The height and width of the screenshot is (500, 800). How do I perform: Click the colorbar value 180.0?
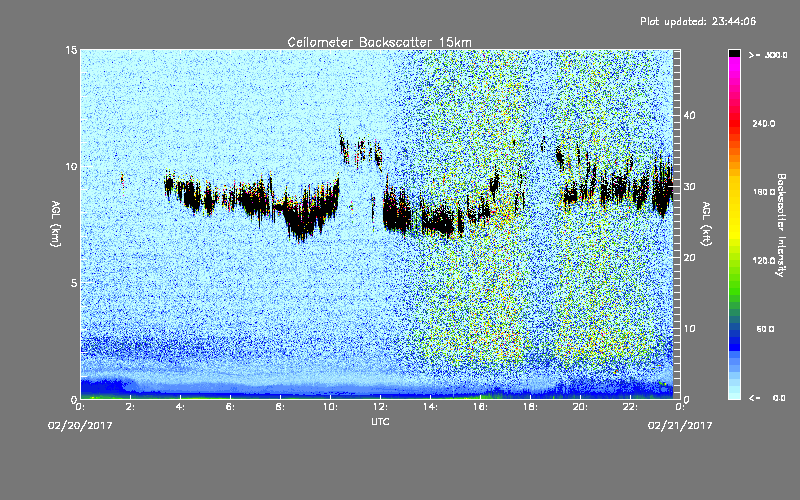click(764, 192)
